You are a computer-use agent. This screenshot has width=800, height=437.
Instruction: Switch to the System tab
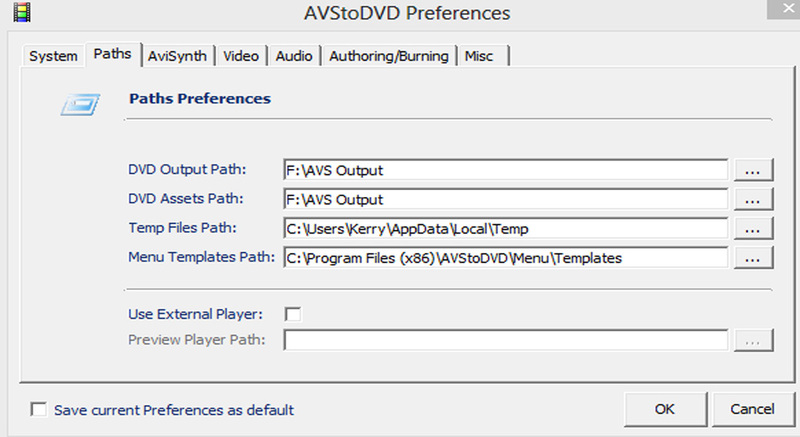[53, 56]
